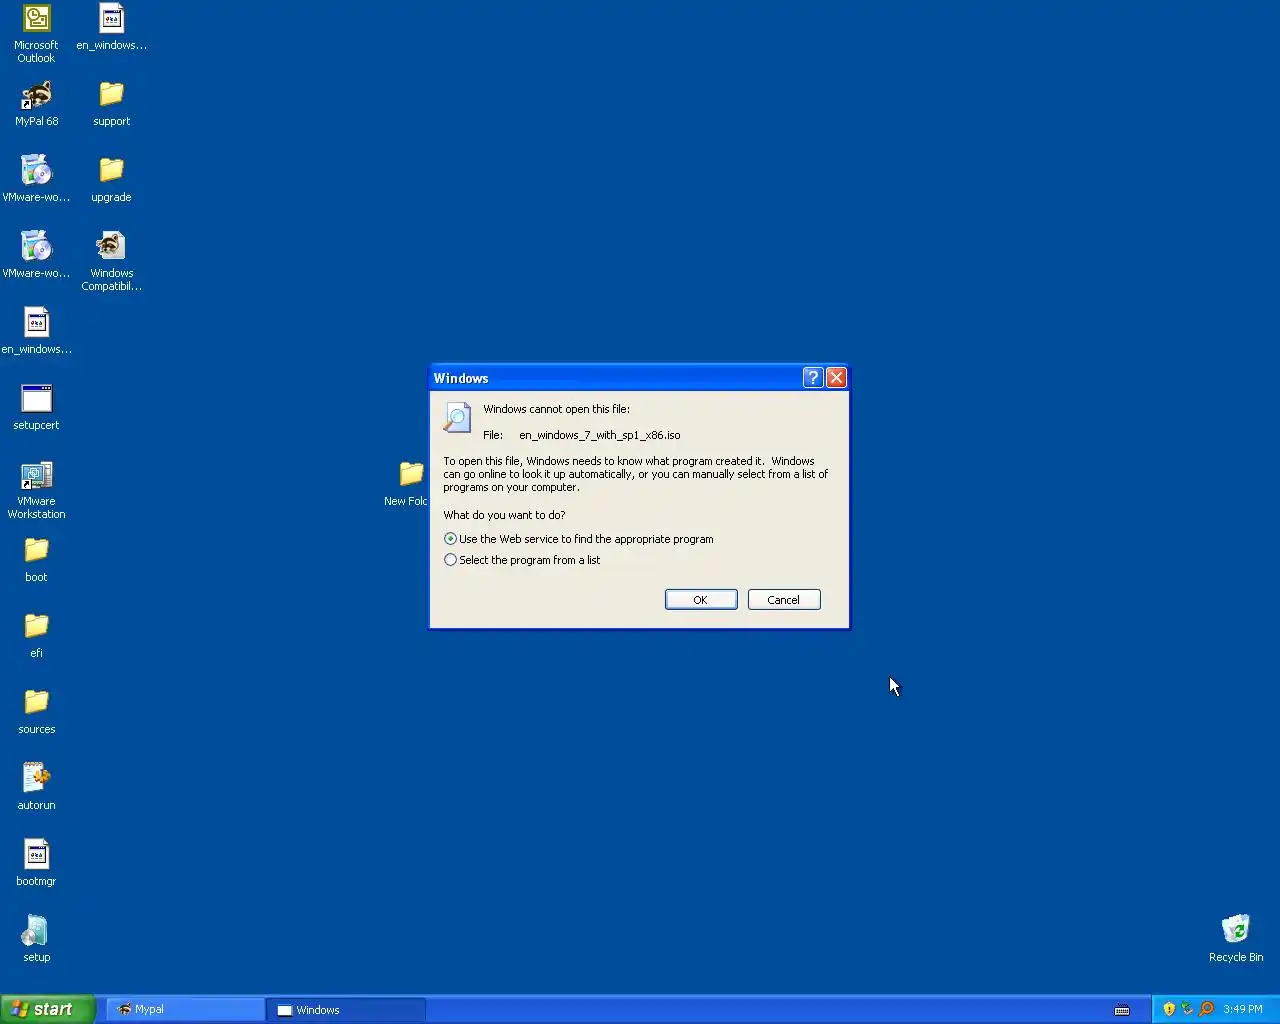The image size is (1280, 1024).
Task: Choose Use the Web service option
Action: click(x=579, y=539)
